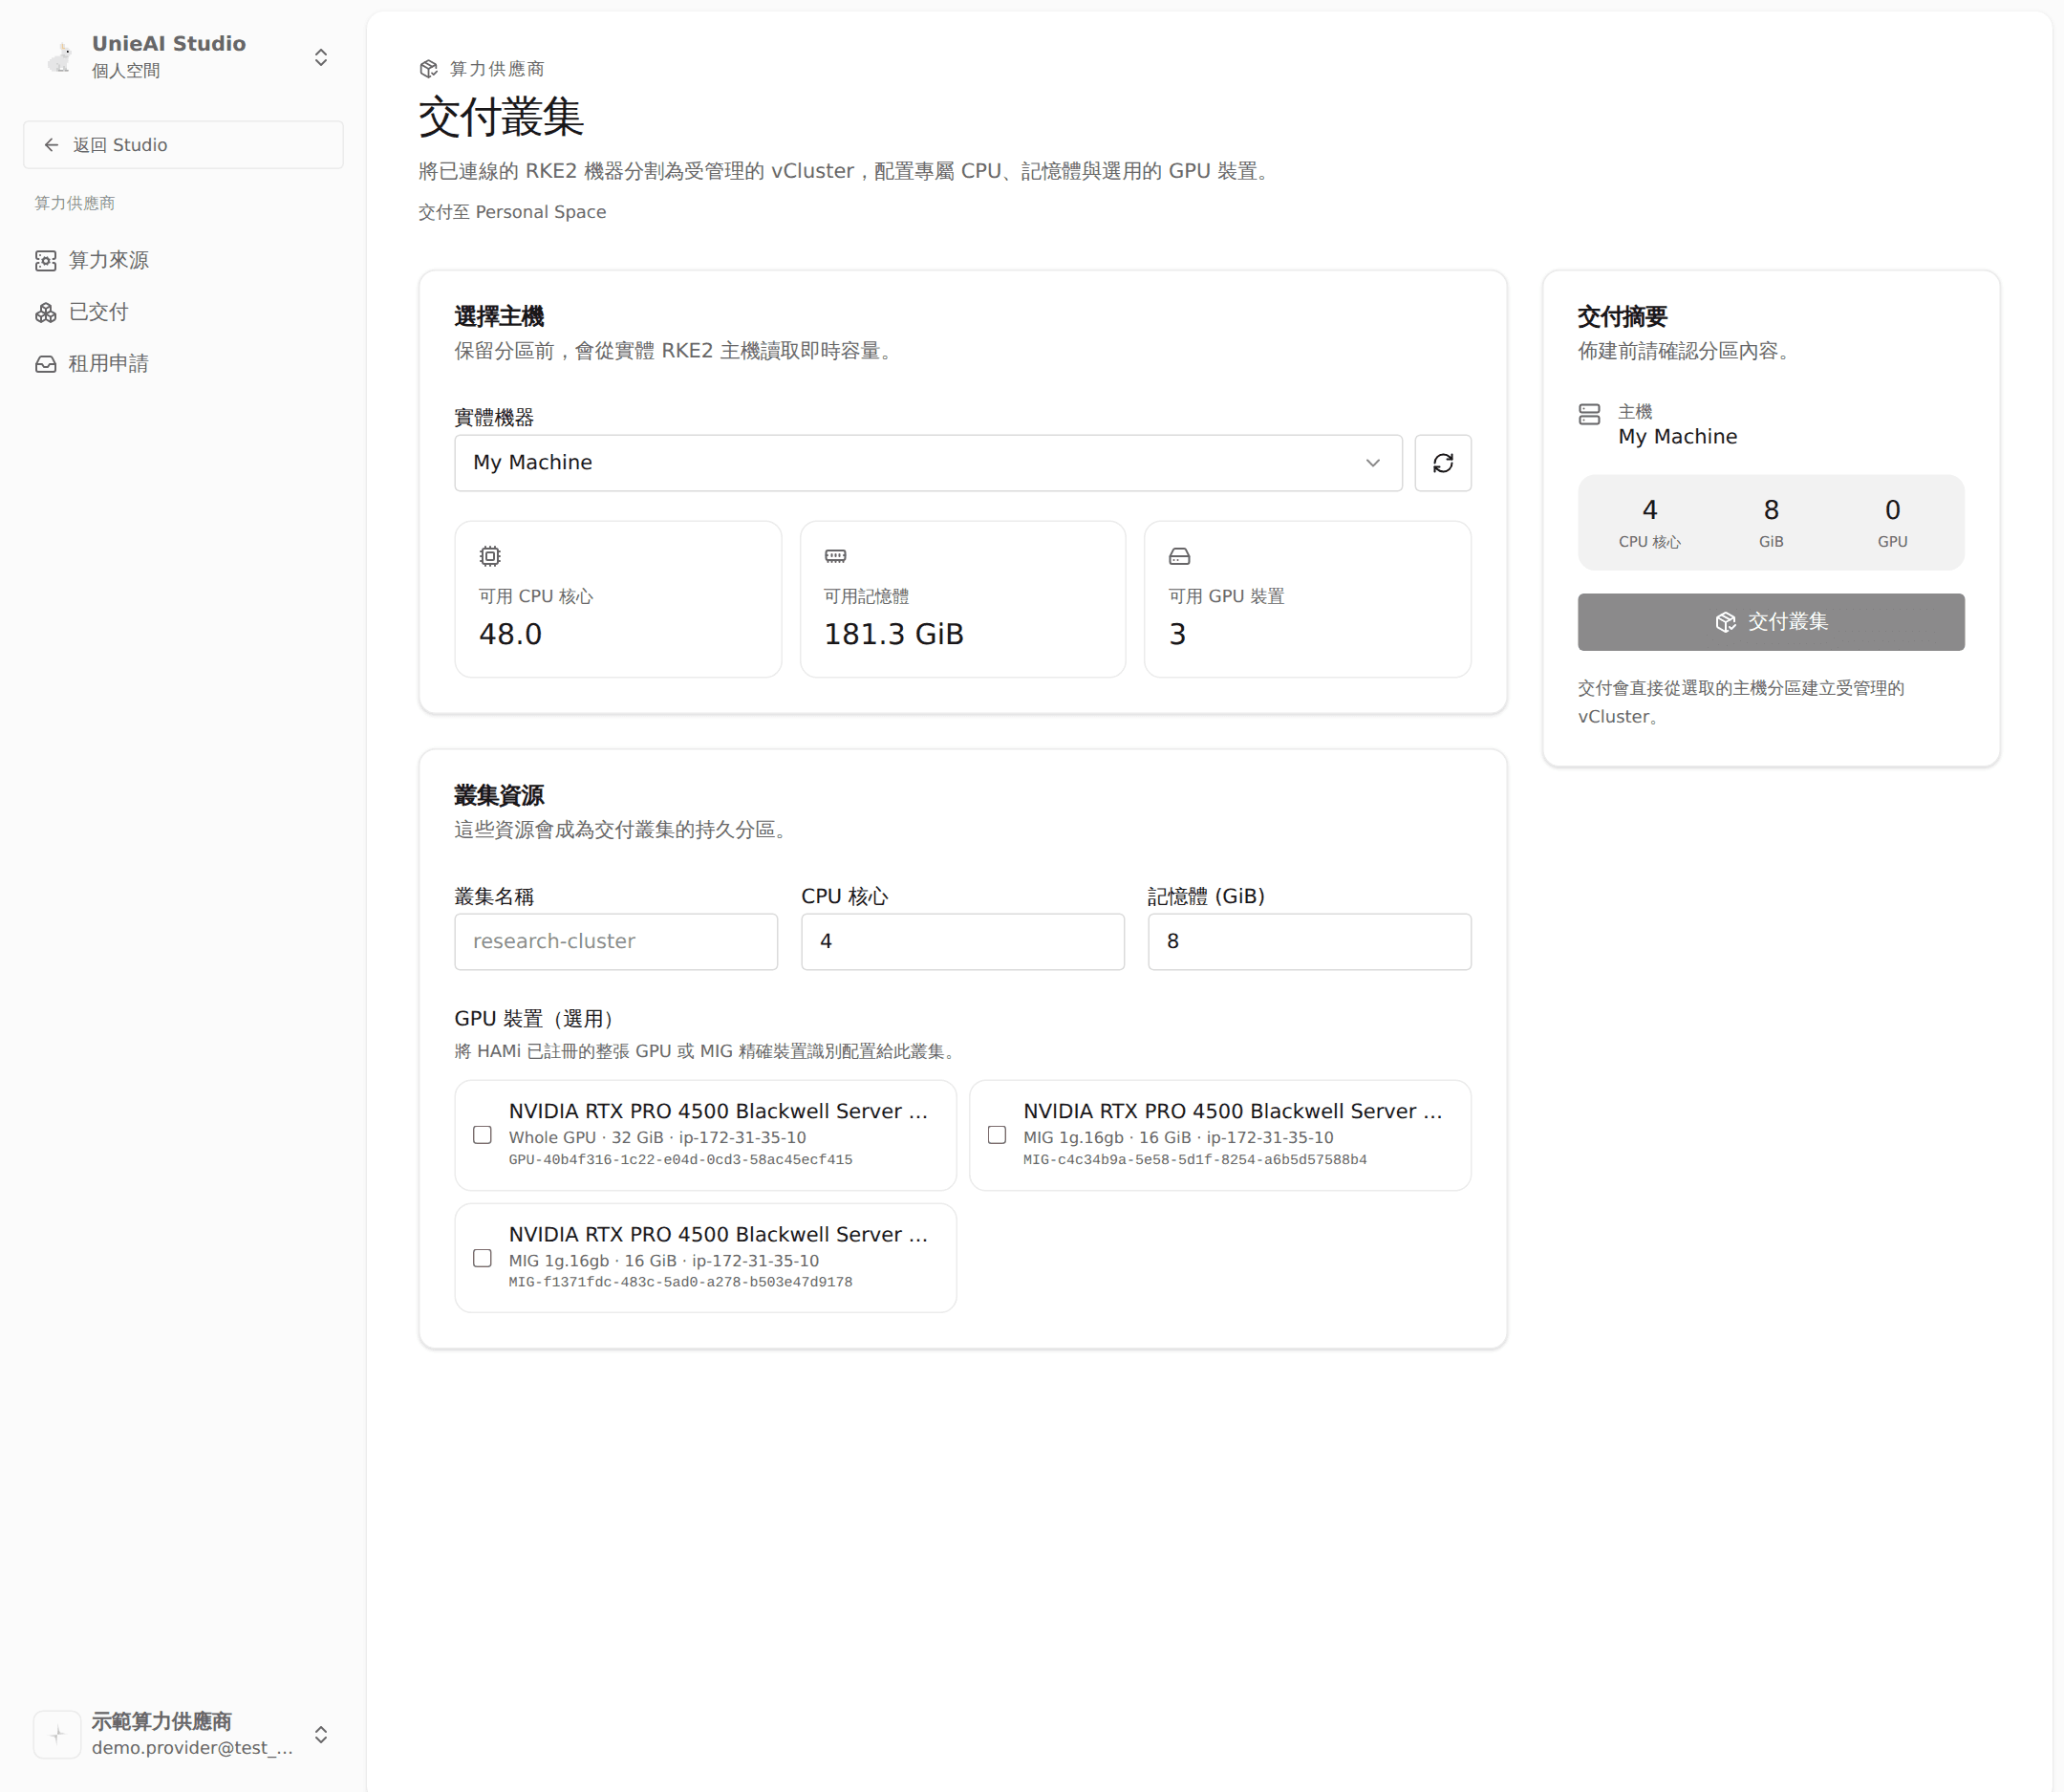Click the server icon beside 主機 in summary
This screenshot has height=1792, width=2064.
click(x=1589, y=414)
